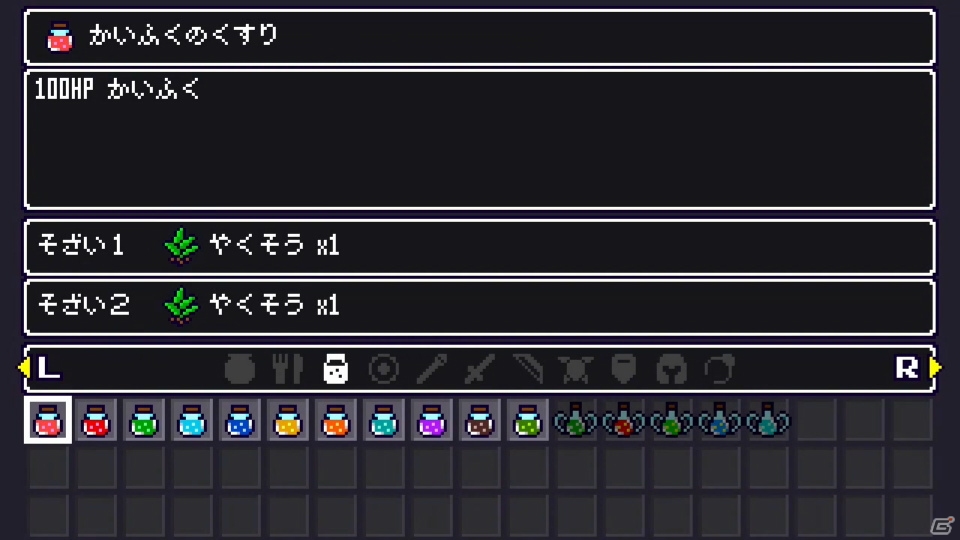The image size is (960, 540).
Task: Select the light cyan potion jar
Action: tap(192, 420)
